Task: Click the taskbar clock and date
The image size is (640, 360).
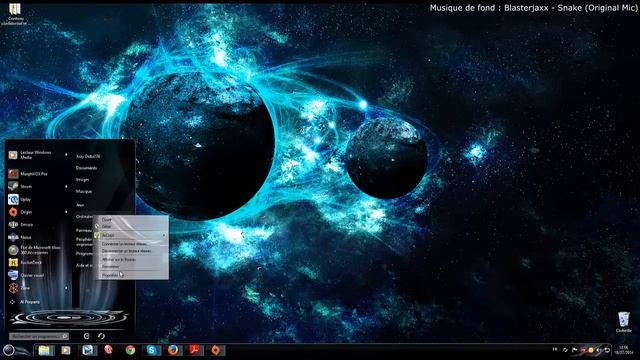Action: click(623, 350)
